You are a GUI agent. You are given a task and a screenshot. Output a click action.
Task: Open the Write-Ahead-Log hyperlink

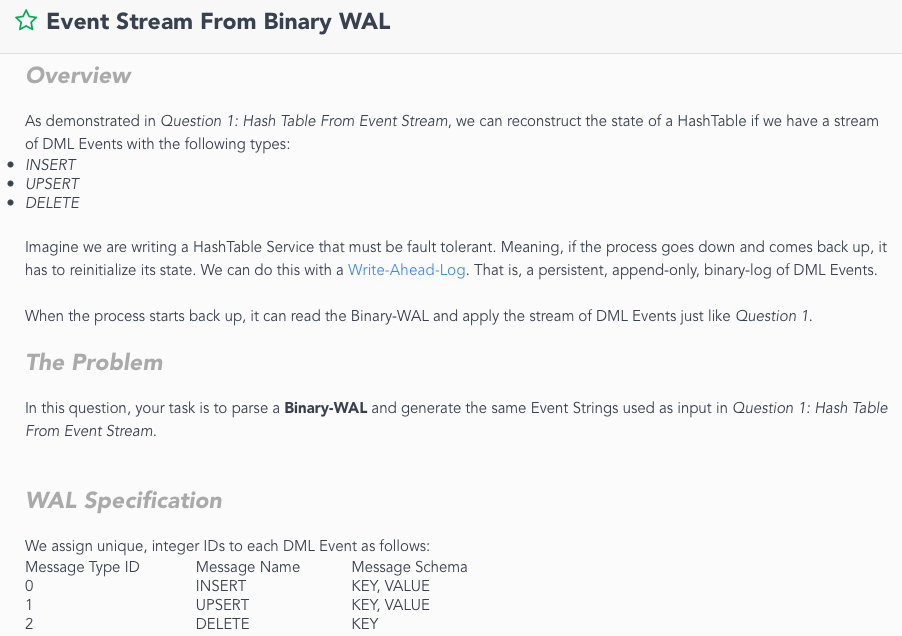coord(406,269)
